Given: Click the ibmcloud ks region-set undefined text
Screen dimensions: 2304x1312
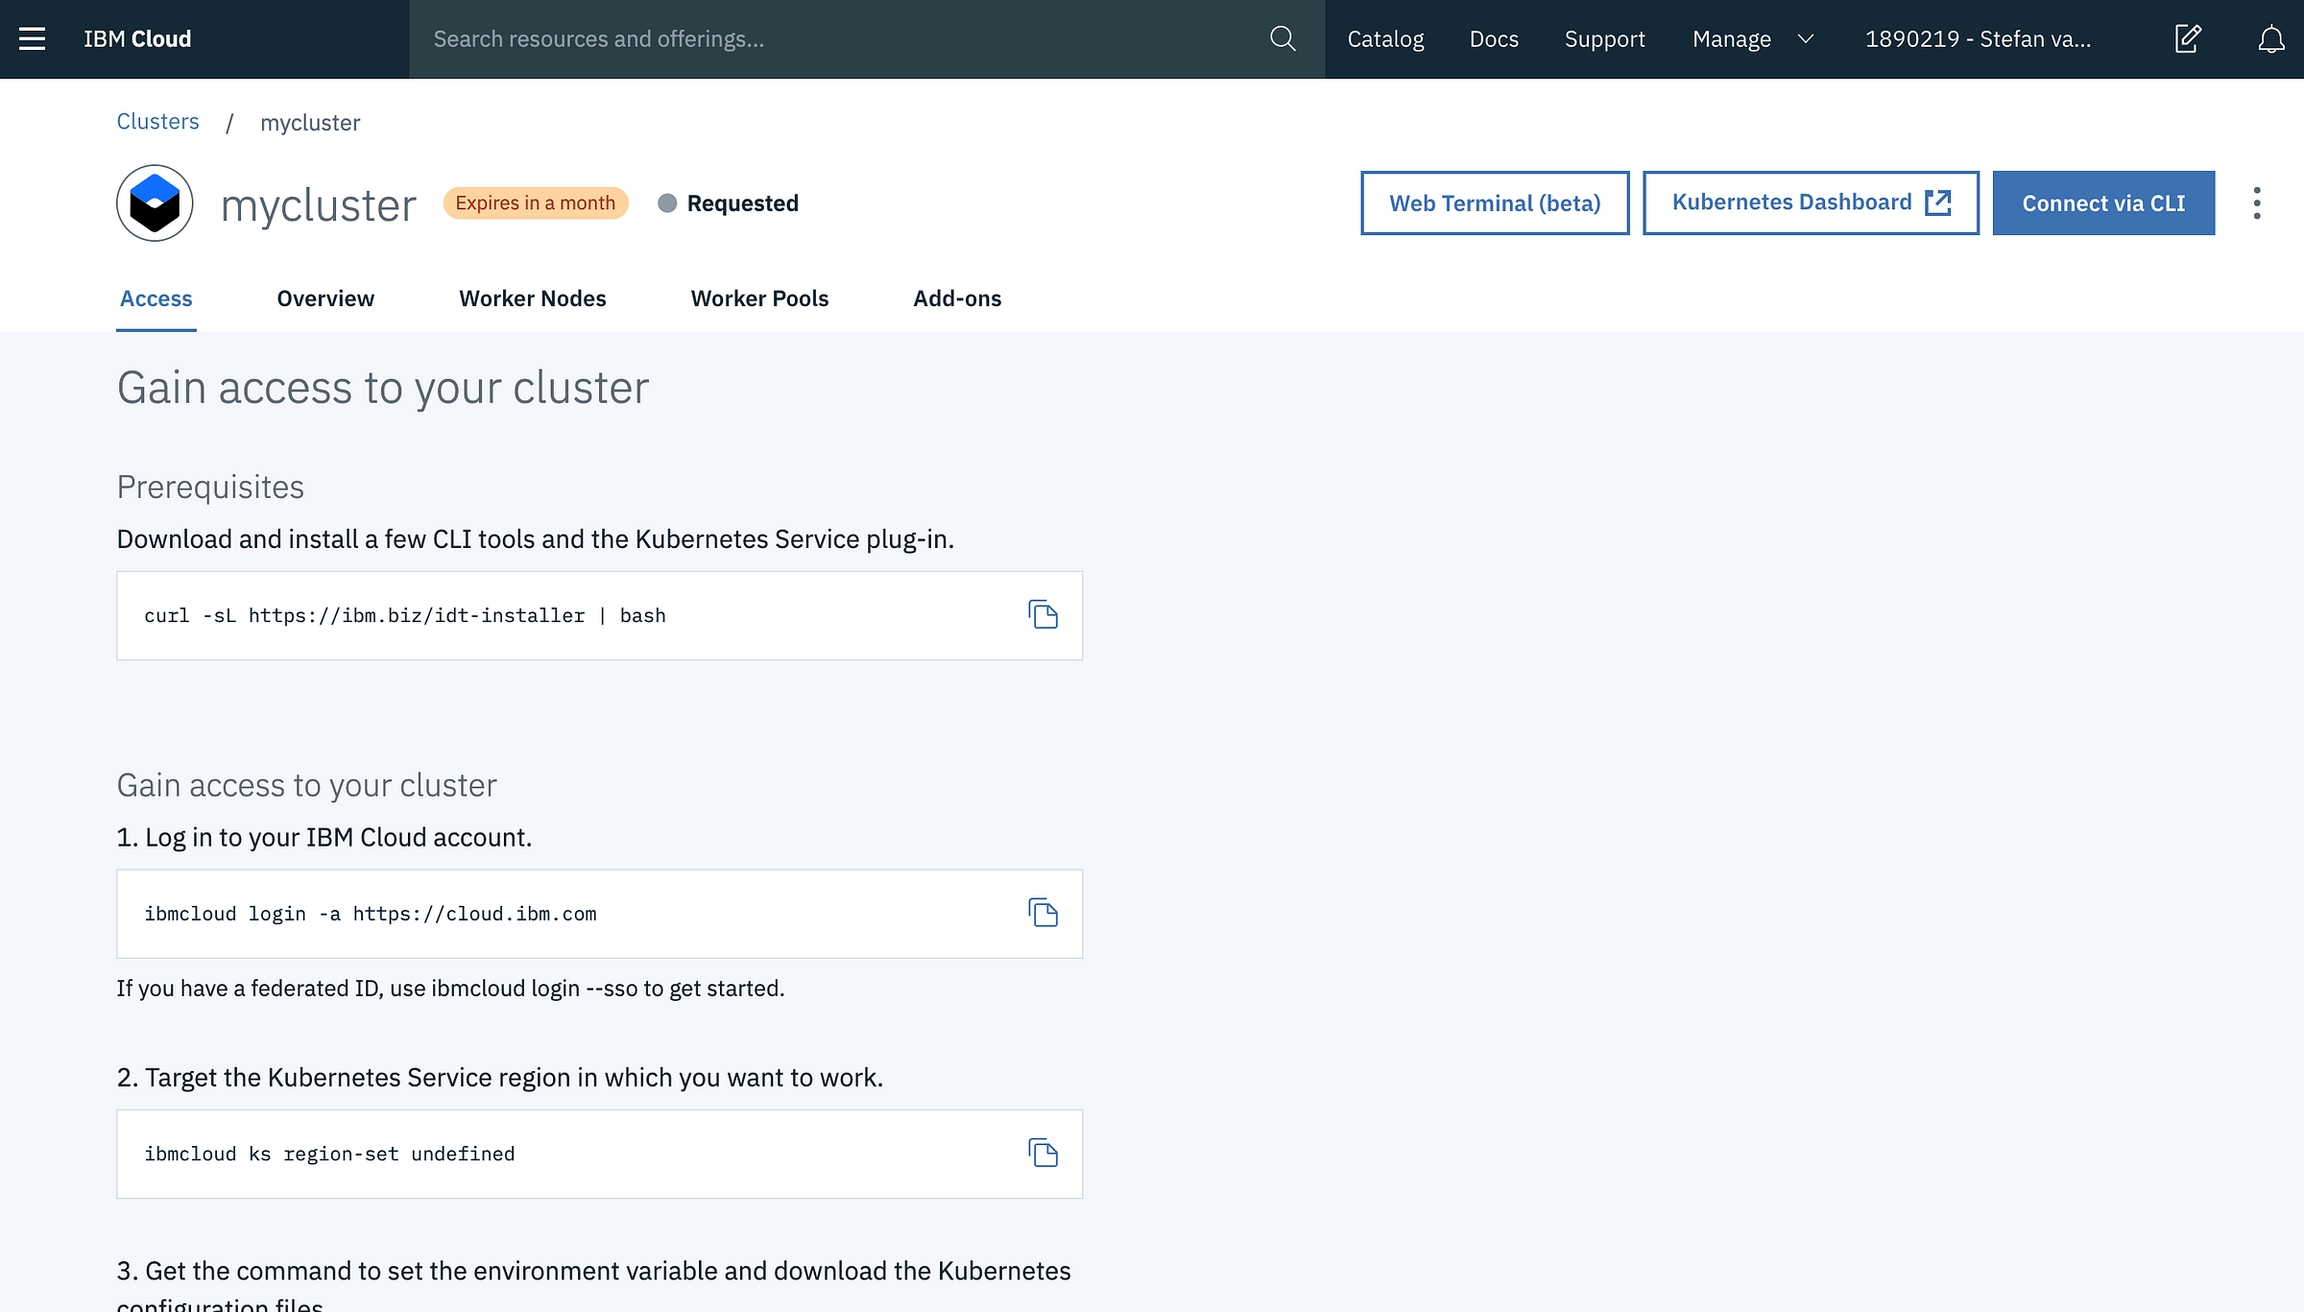Looking at the screenshot, I should (329, 1153).
